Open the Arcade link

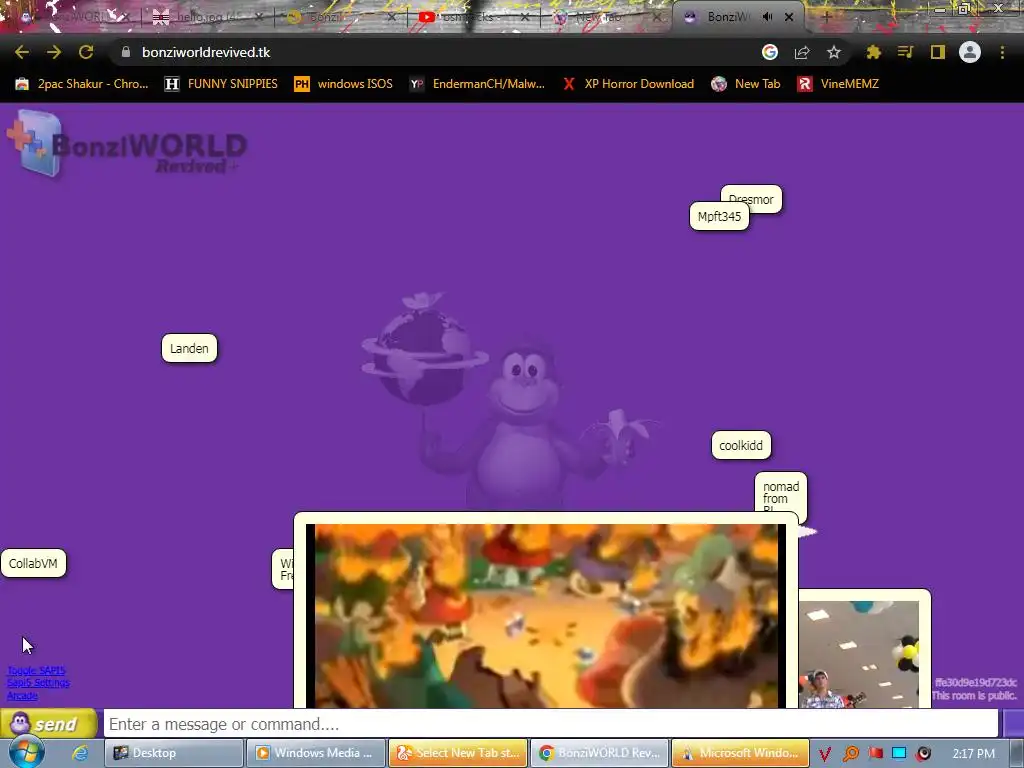click(22, 696)
